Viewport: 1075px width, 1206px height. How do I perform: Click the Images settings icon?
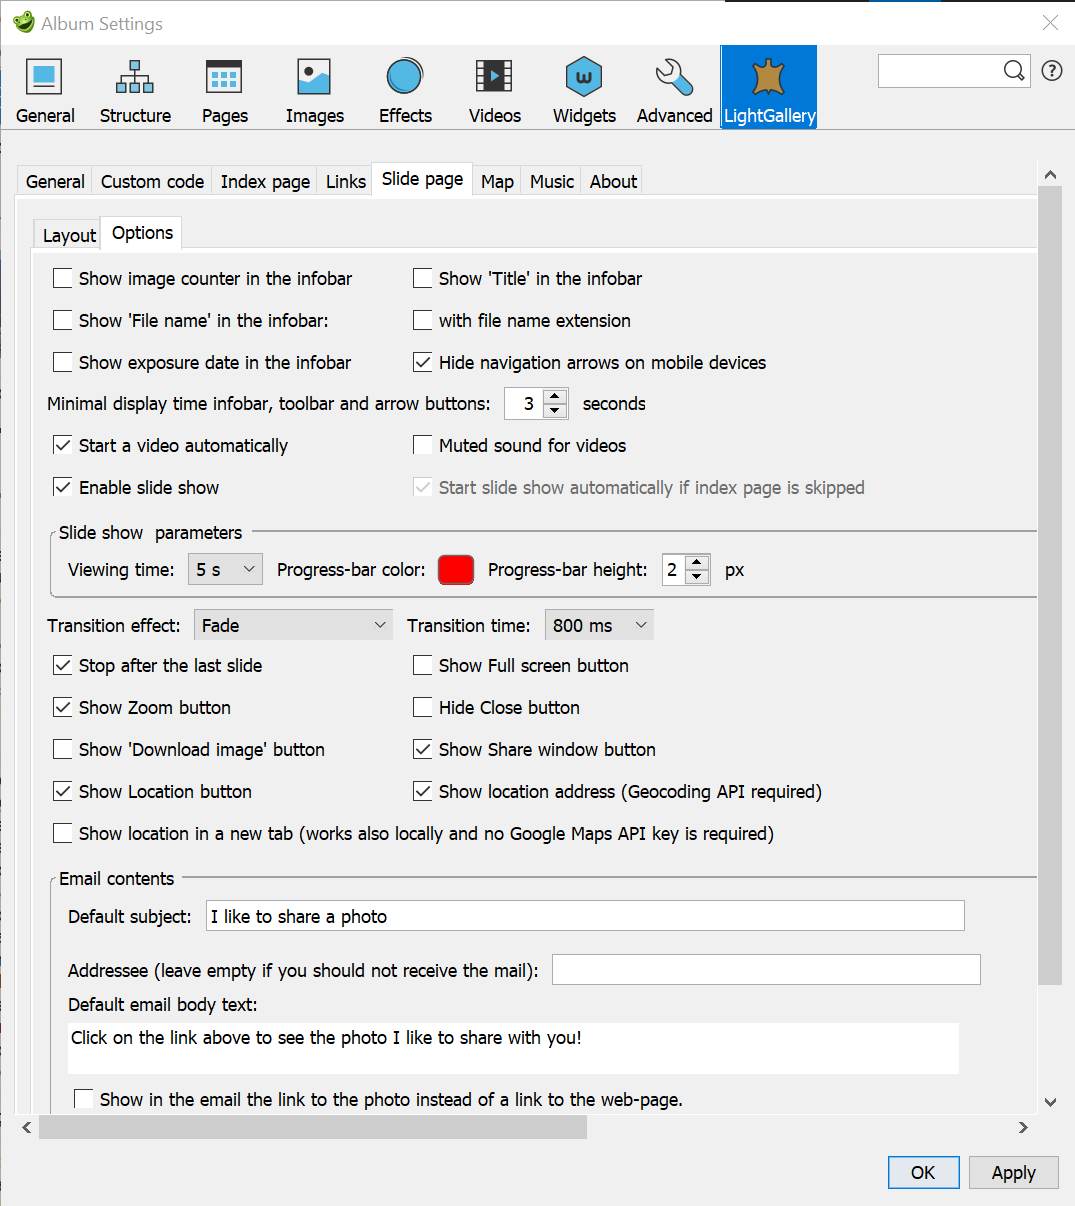[313, 88]
